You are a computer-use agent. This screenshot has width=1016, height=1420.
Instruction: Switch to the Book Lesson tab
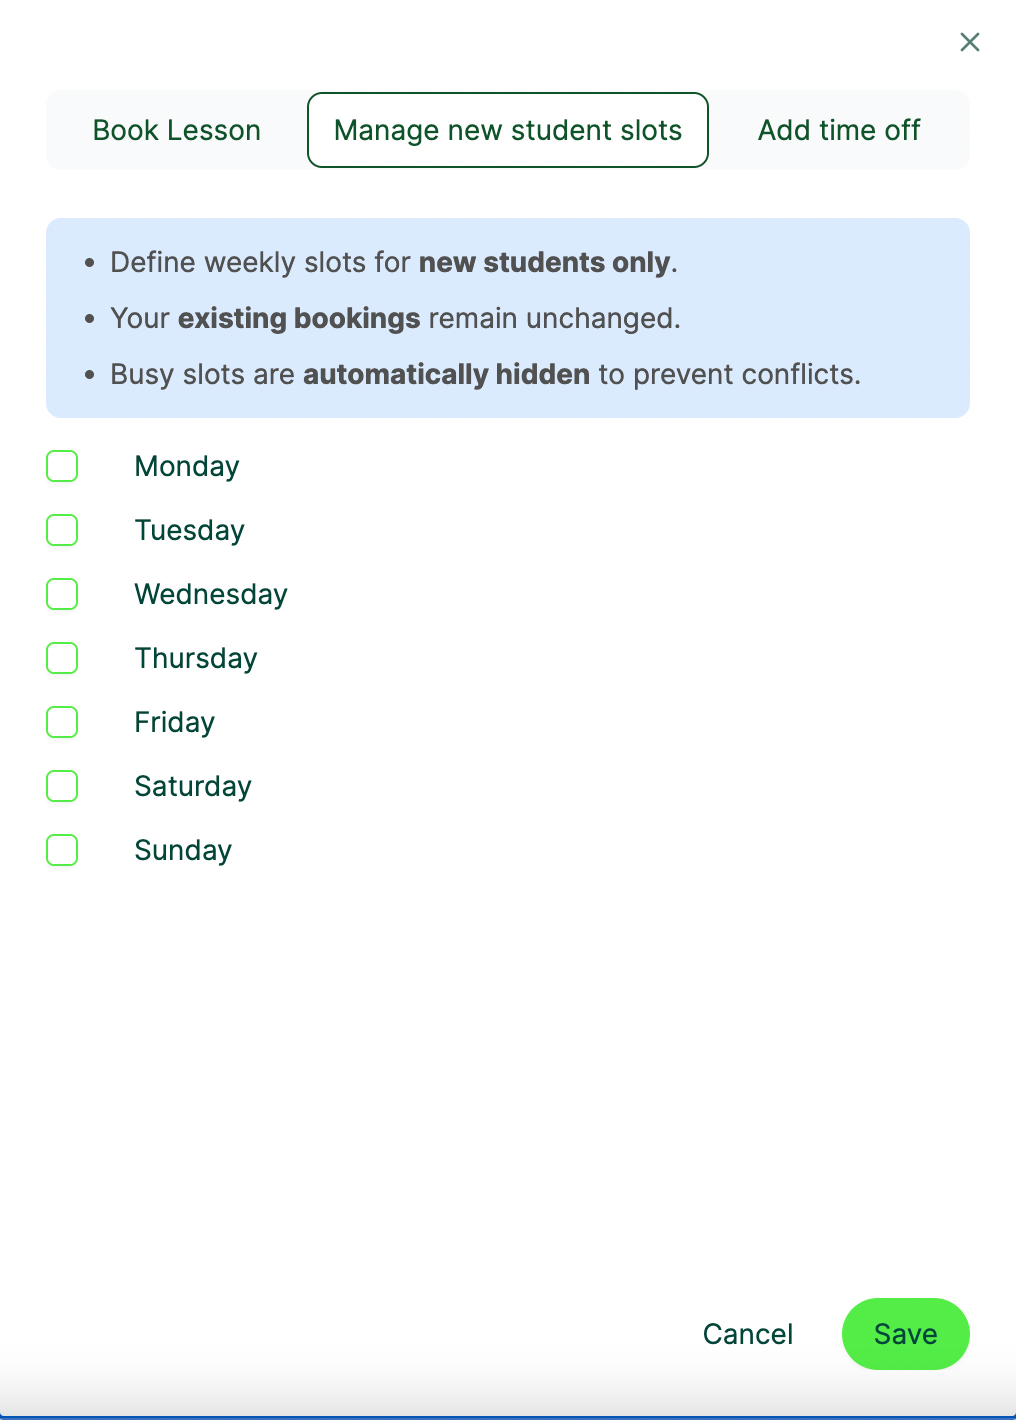(x=177, y=130)
